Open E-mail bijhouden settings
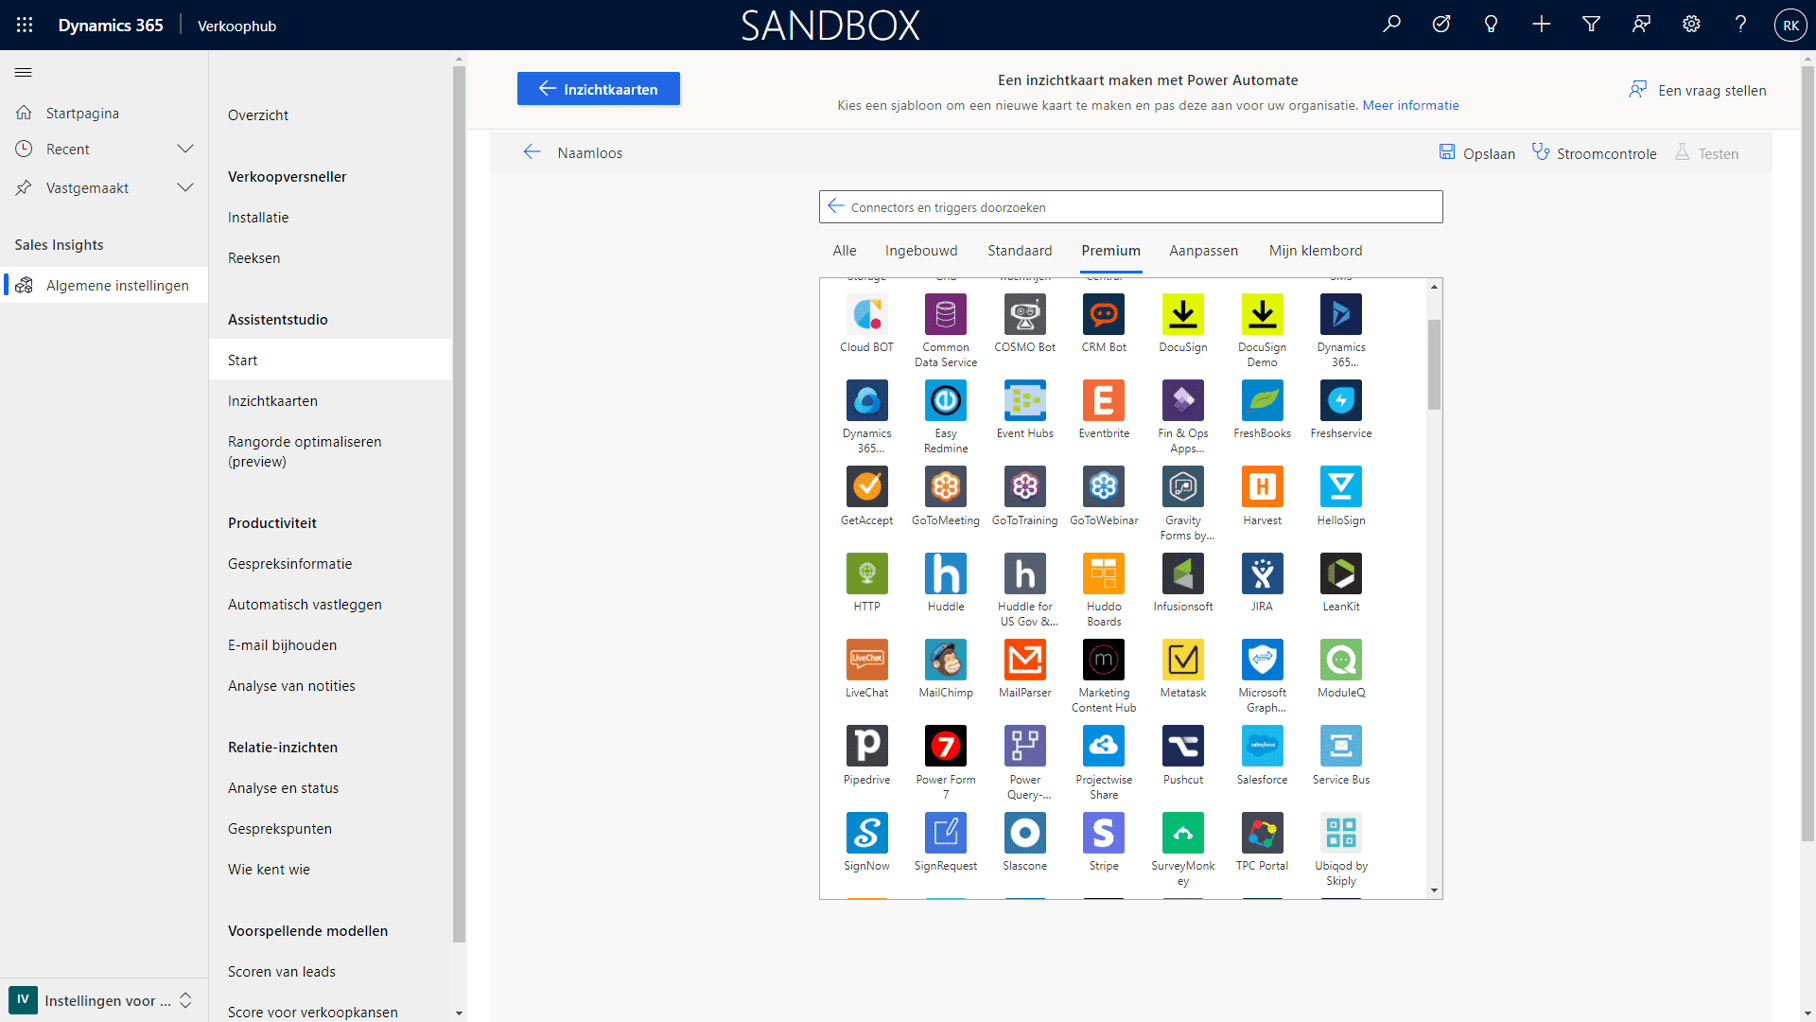 coord(282,646)
